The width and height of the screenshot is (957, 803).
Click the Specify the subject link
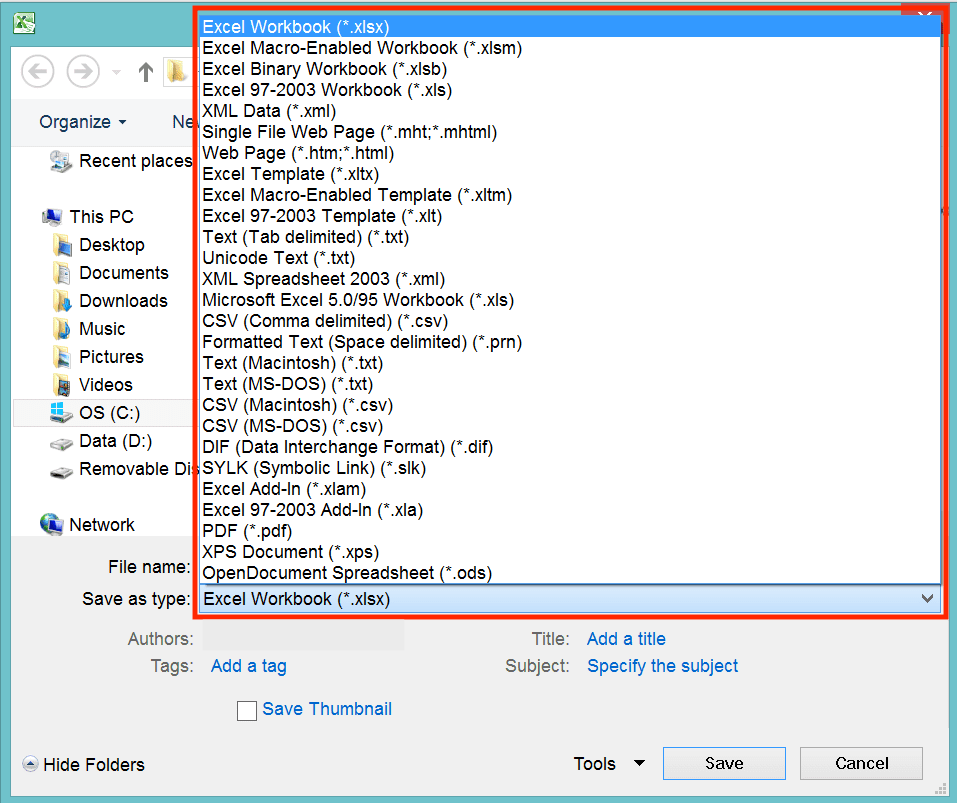662,666
